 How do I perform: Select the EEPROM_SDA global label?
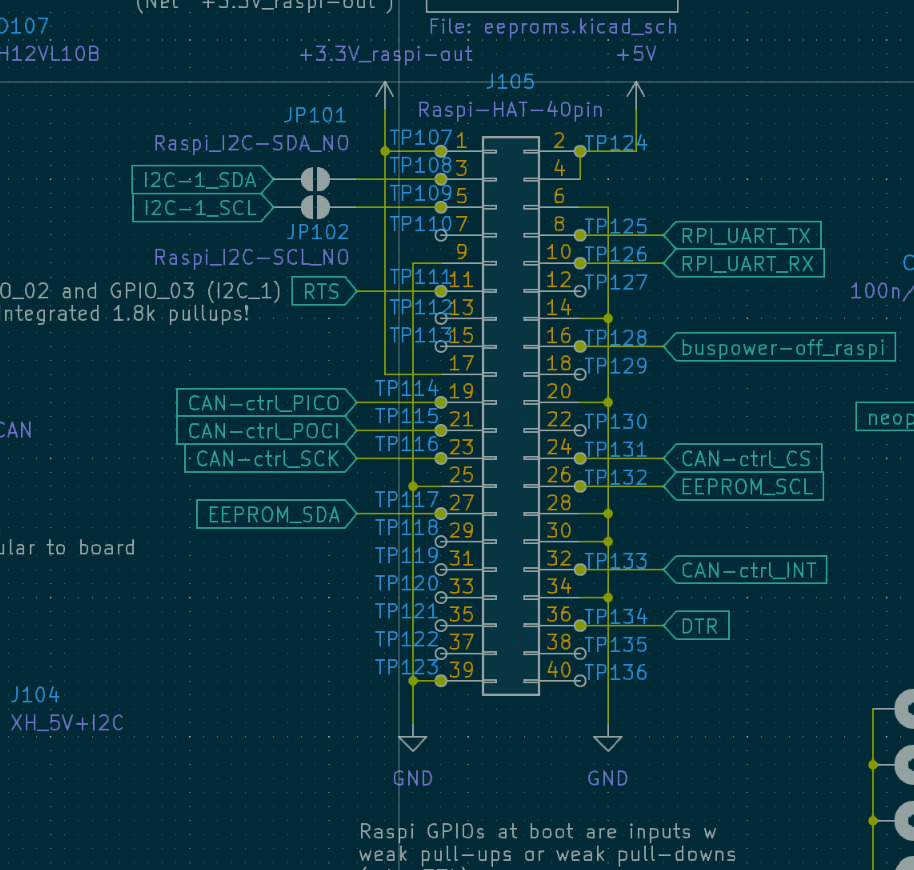274,515
